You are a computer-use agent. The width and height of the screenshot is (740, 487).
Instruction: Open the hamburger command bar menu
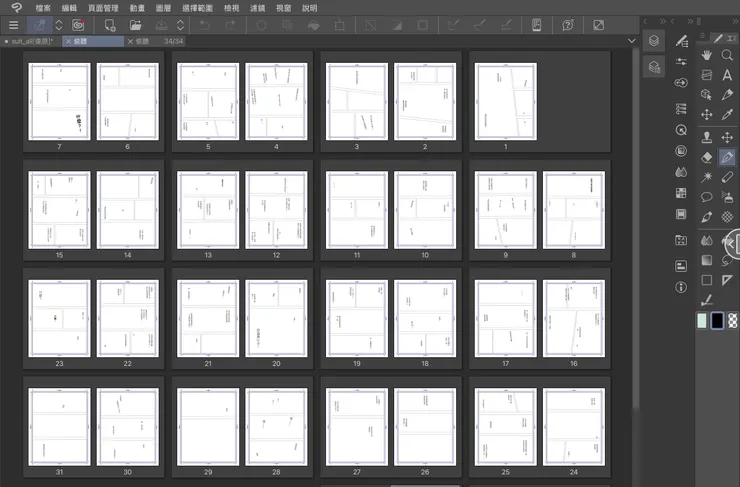[x=14, y=25]
